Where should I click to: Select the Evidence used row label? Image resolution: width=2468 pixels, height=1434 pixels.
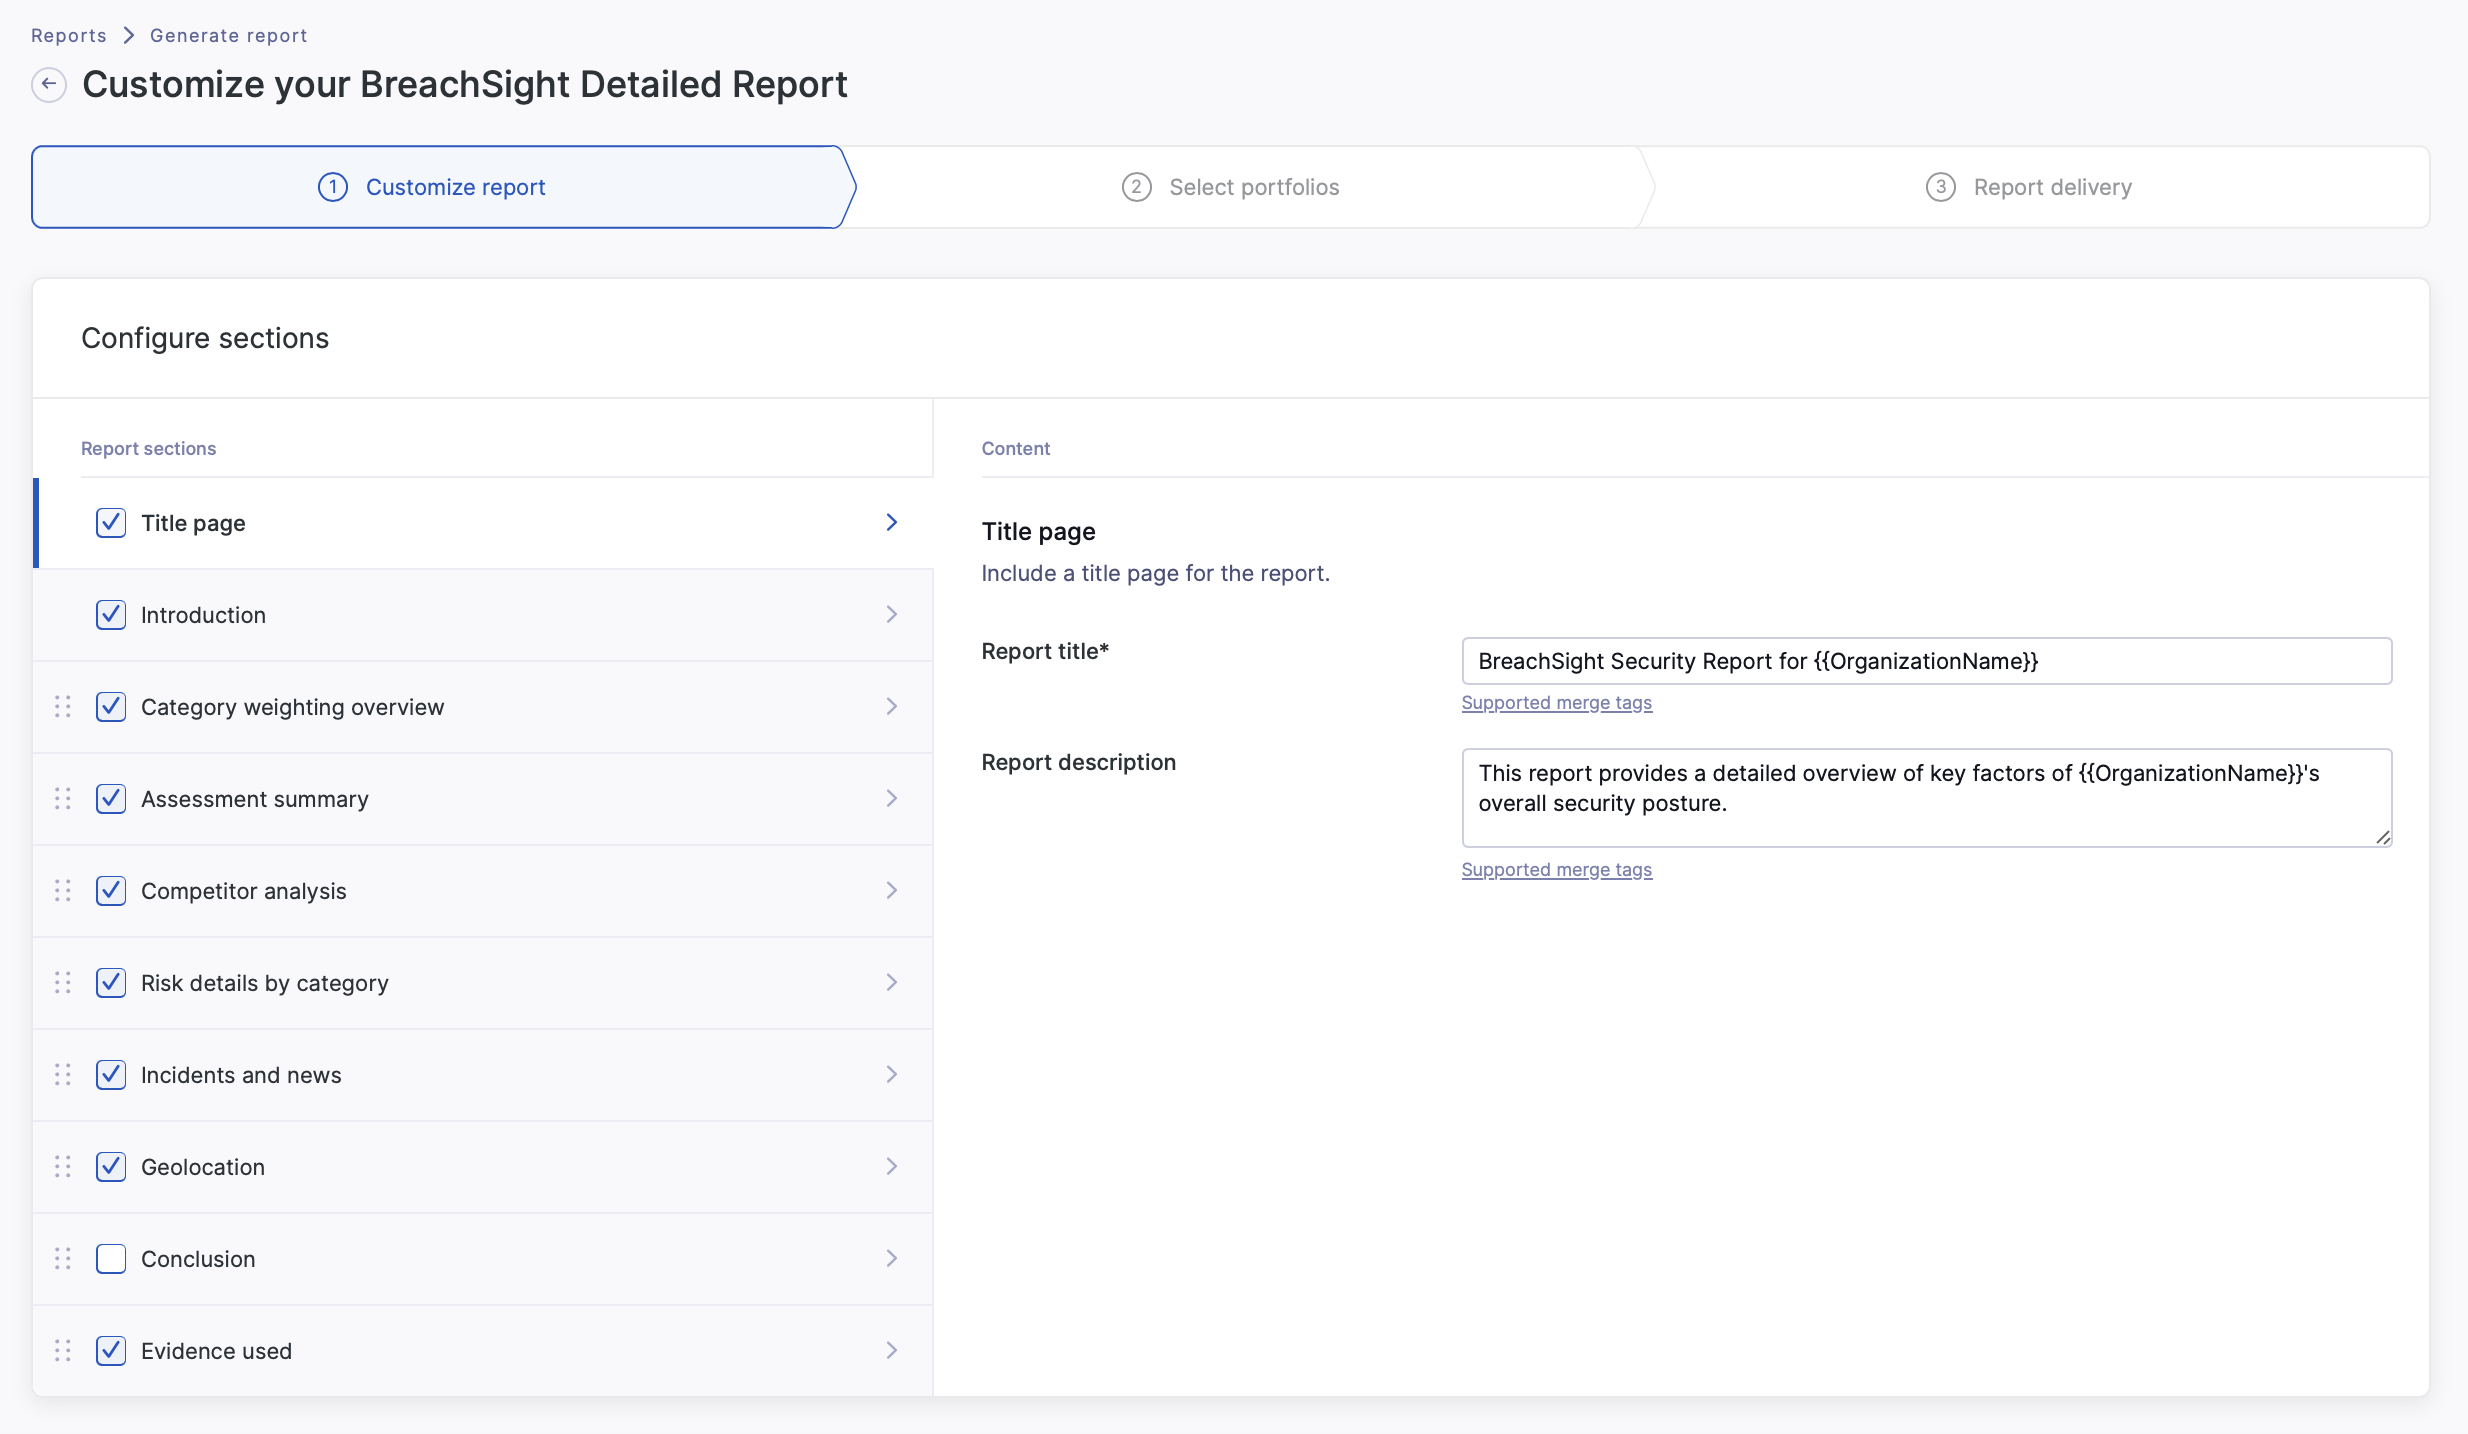pyautogui.click(x=216, y=1351)
